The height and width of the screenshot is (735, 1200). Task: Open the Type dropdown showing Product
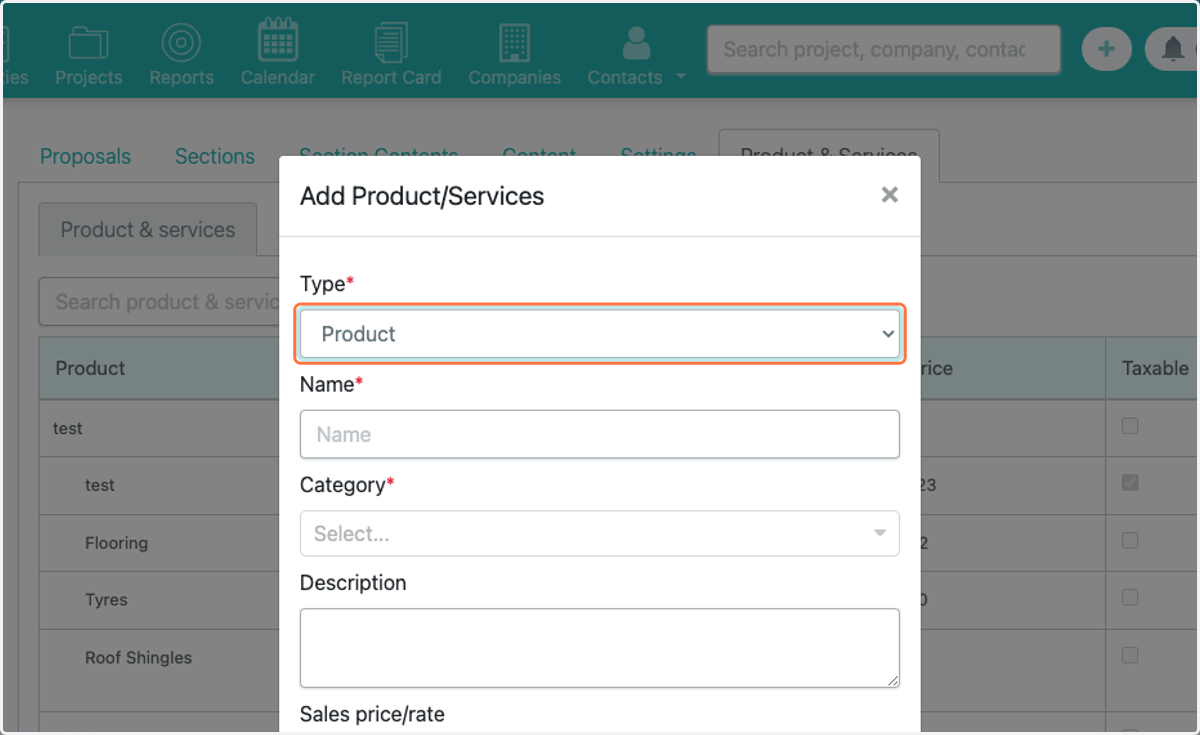[600, 334]
